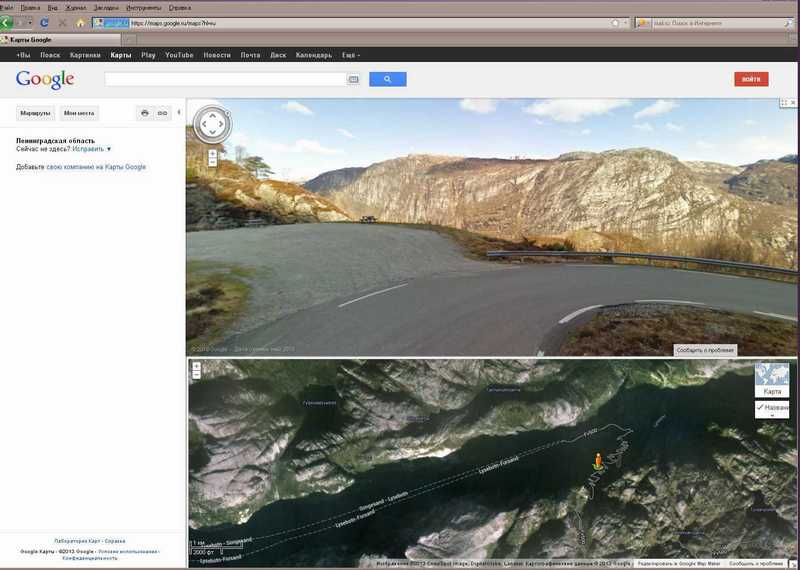The height and width of the screenshot is (570, 800).
Task: Open the Закладки browser menu
Action: click(103, 7)
